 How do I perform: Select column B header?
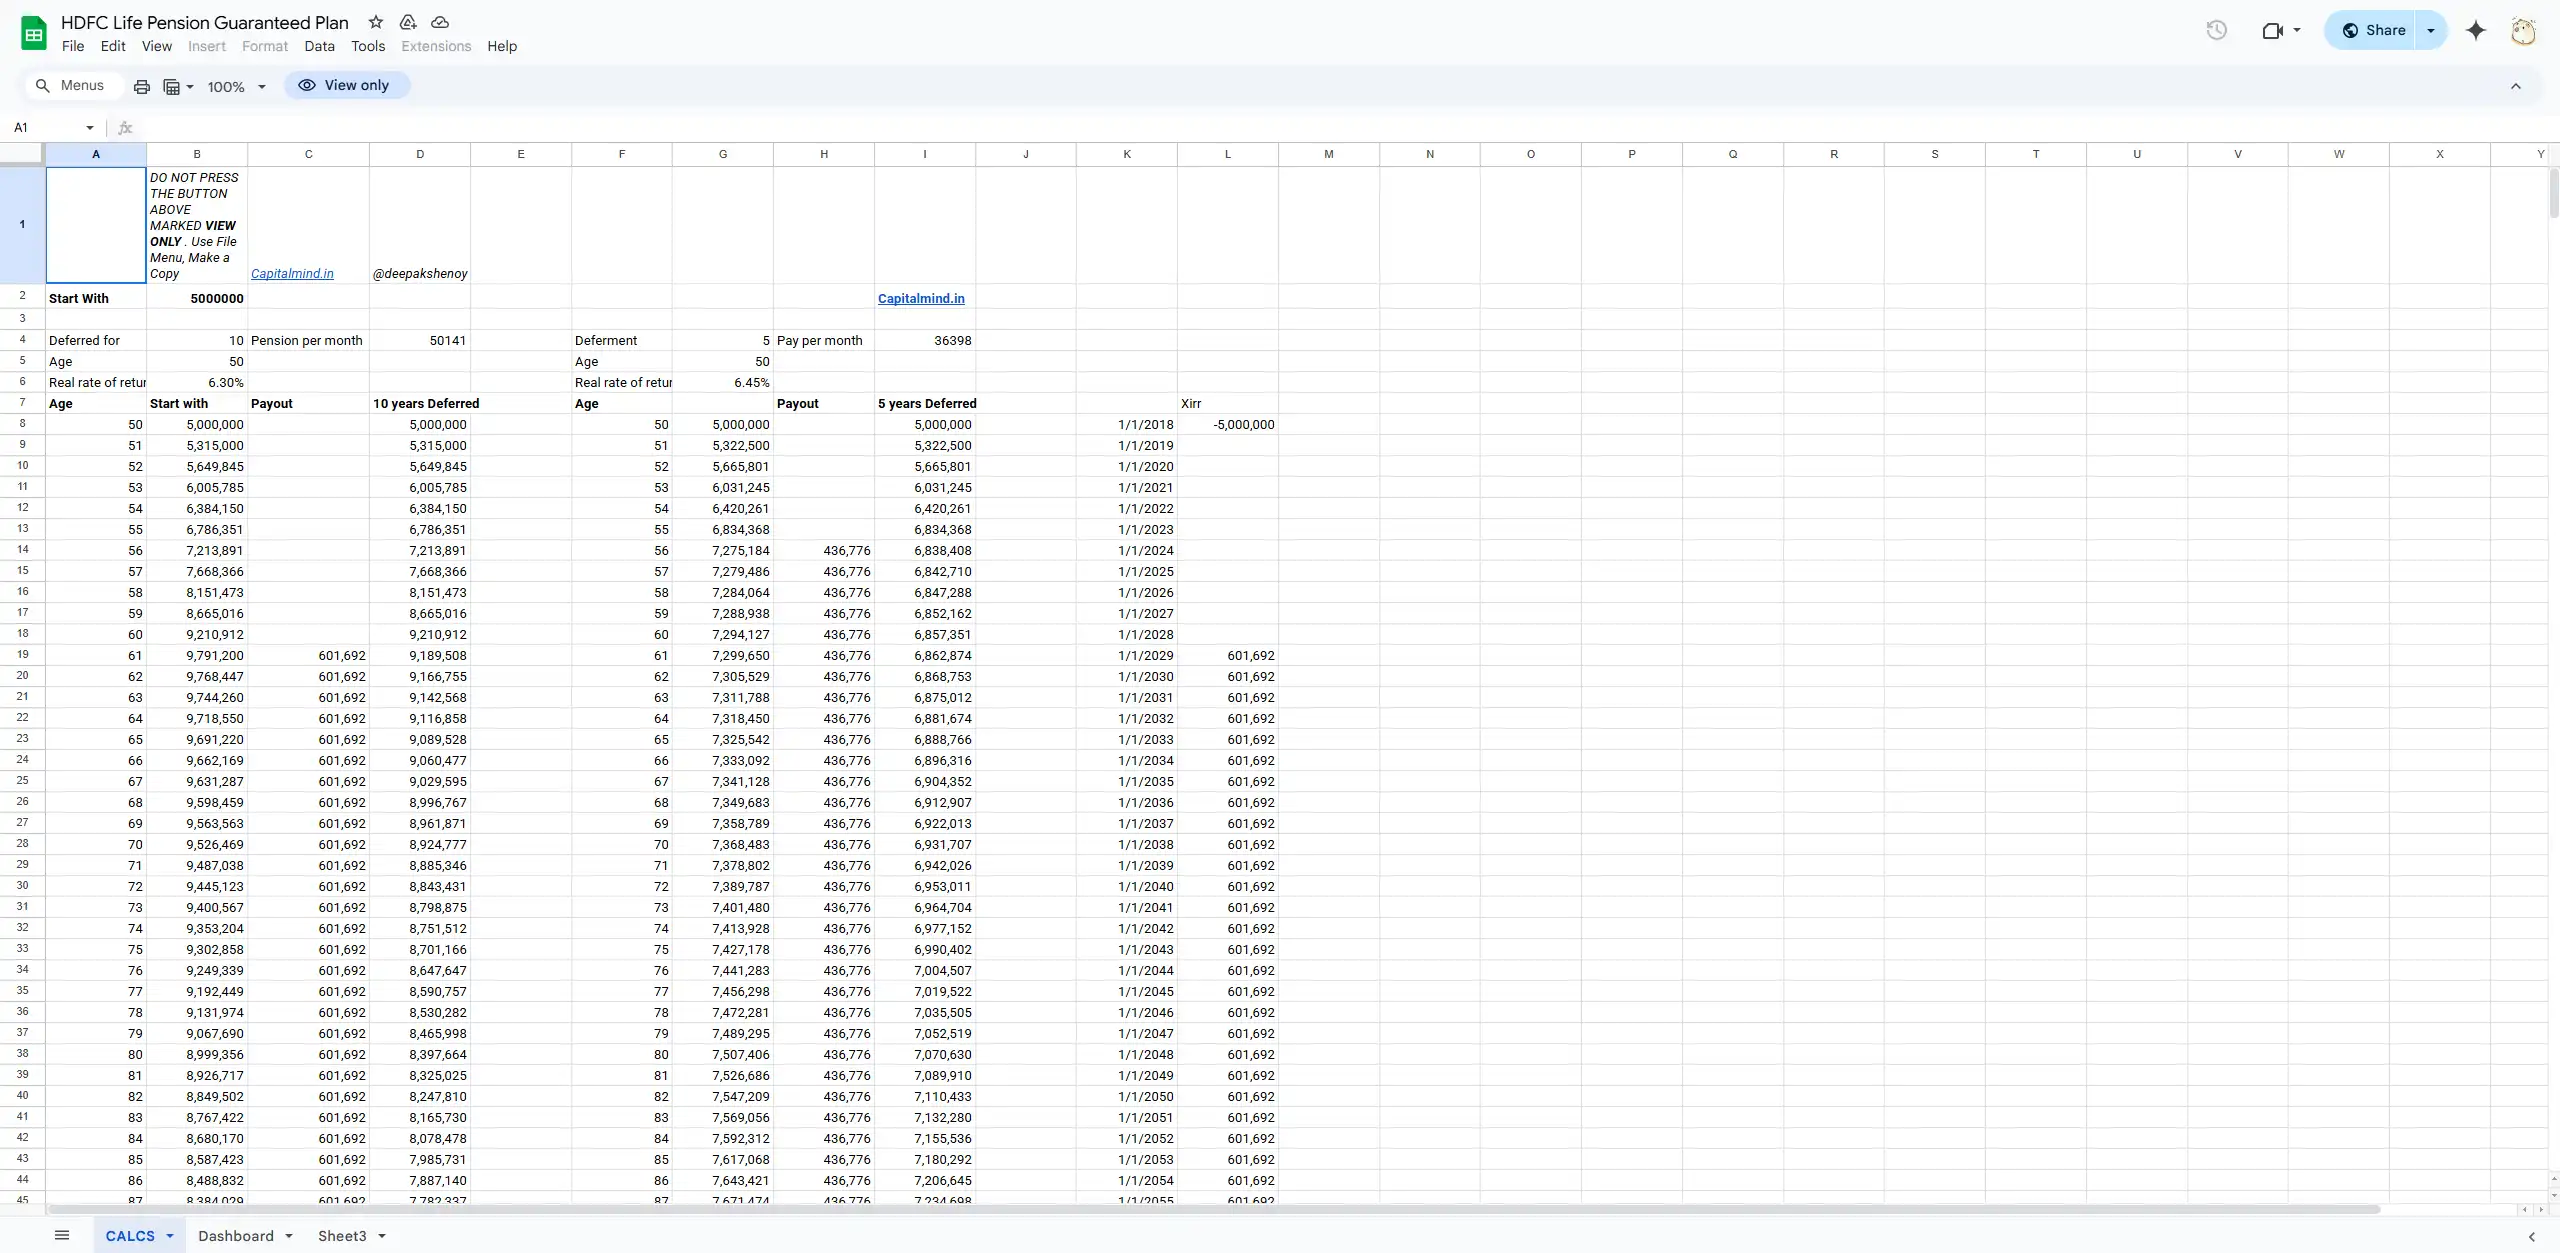(x=197, y=154)
